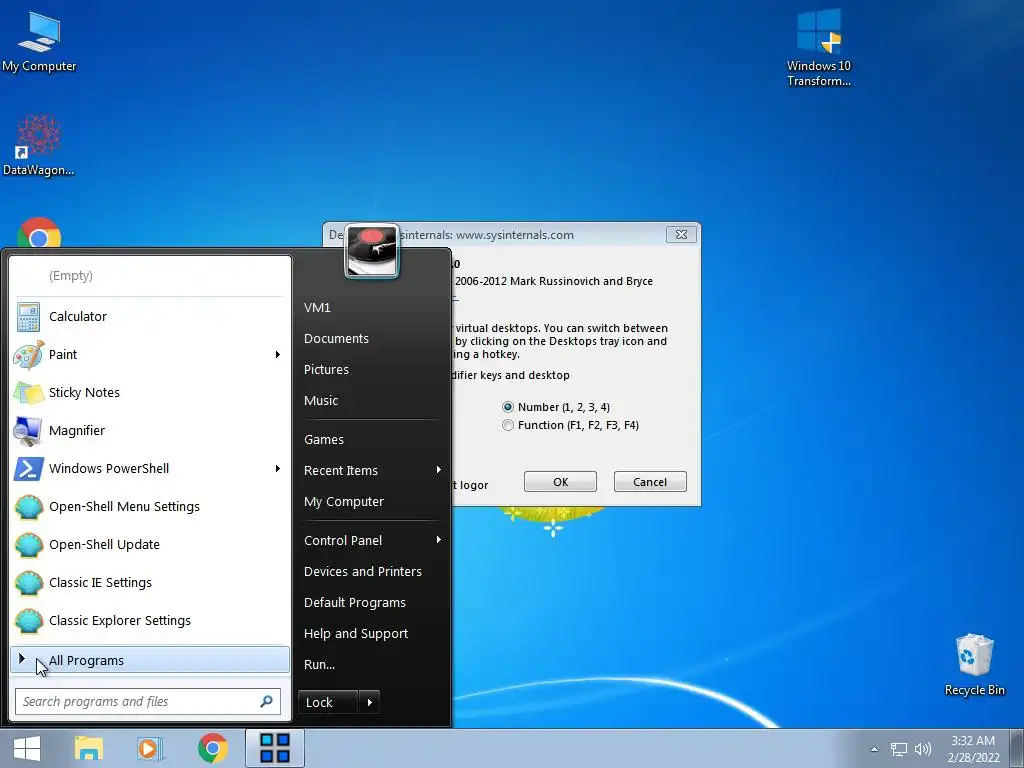This screenshot has height=768, width=1024.
Task: Choose Run... from Start menu
Action: point(319,665)
